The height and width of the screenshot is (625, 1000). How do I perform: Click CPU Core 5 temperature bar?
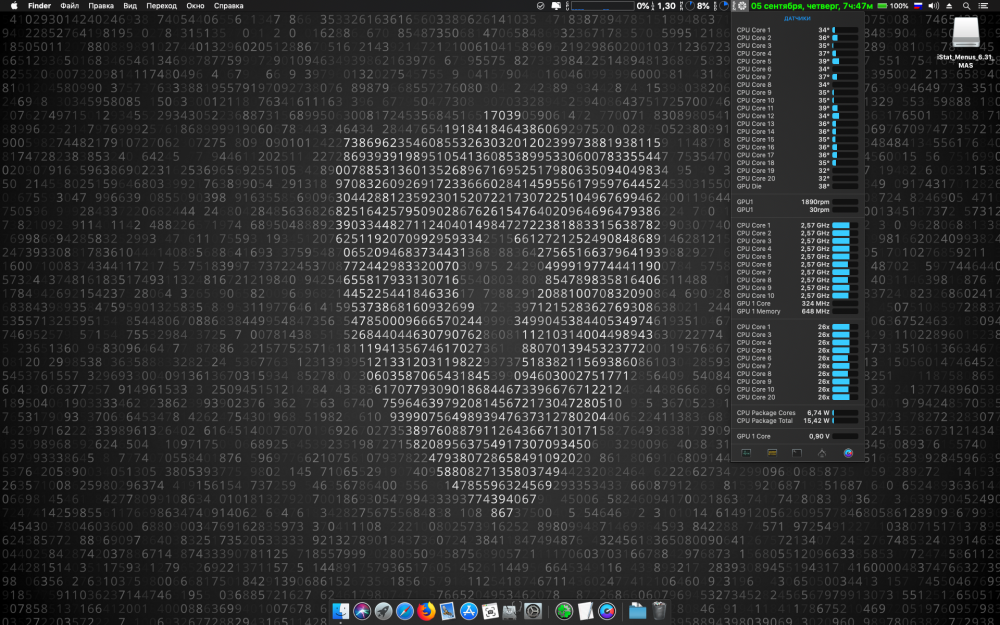click(844, 61)
